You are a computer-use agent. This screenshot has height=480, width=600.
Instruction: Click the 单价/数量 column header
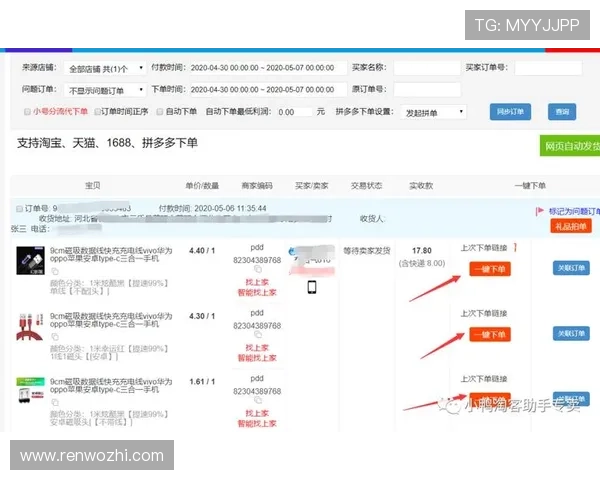coord(202,186)
